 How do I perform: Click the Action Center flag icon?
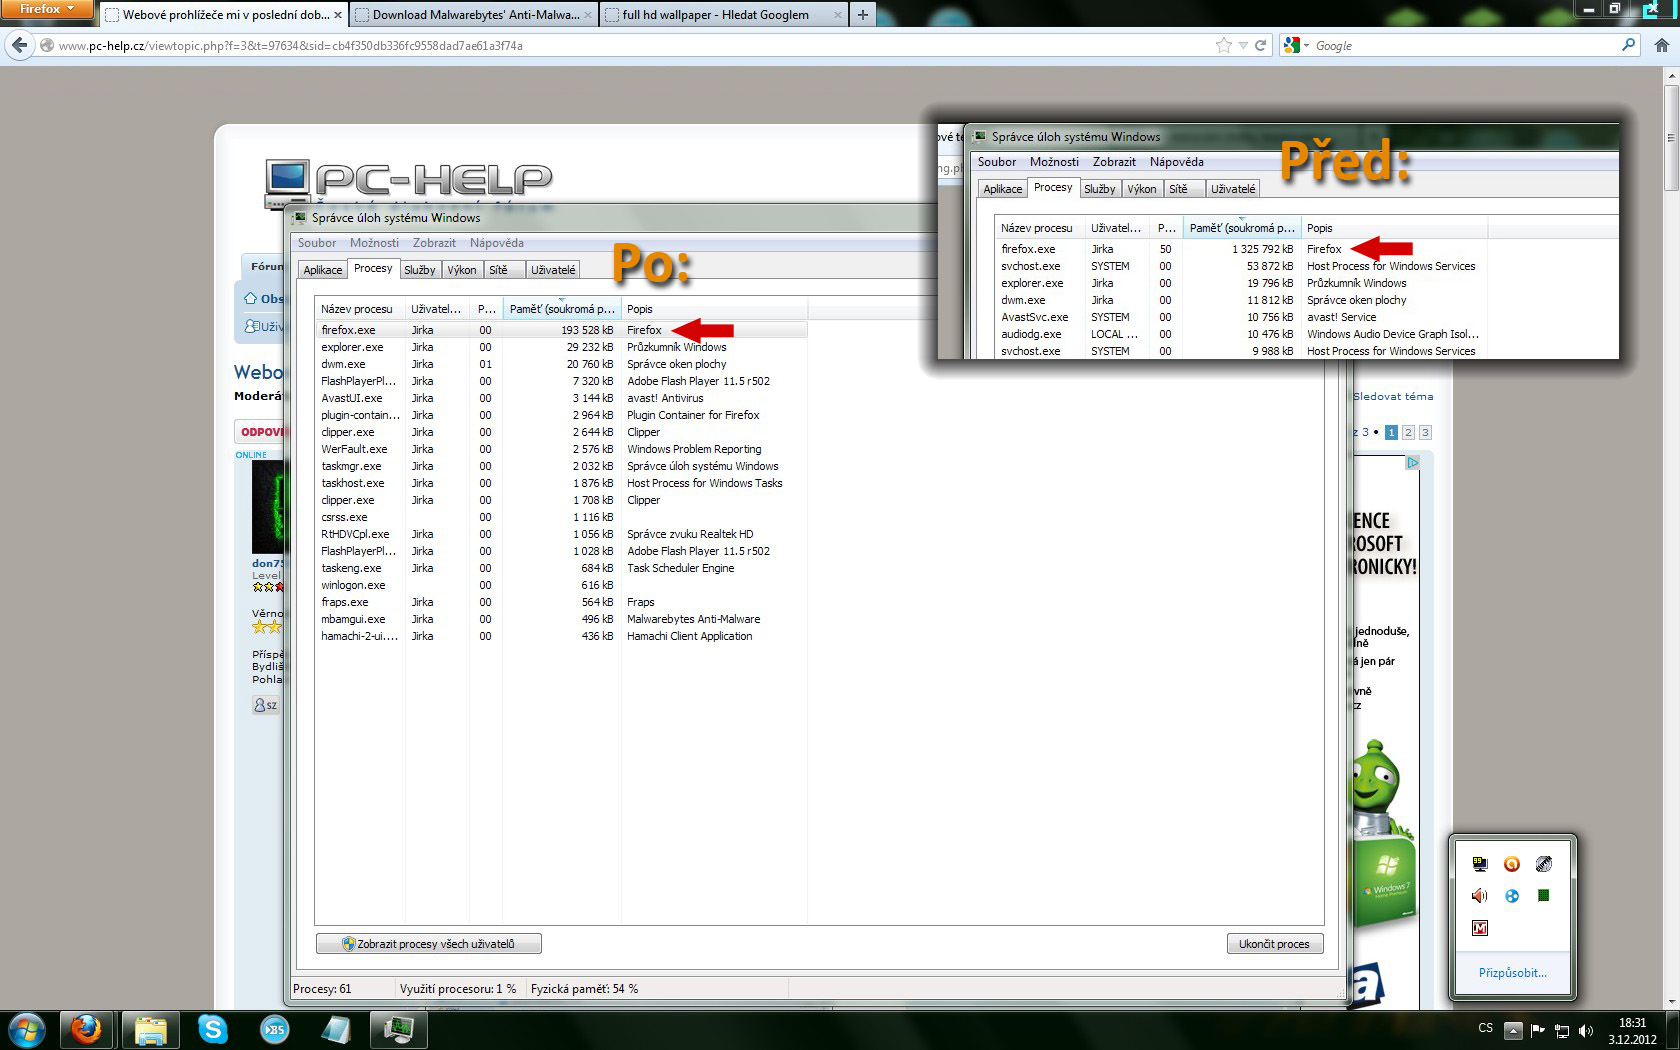click(1538, 1031)
